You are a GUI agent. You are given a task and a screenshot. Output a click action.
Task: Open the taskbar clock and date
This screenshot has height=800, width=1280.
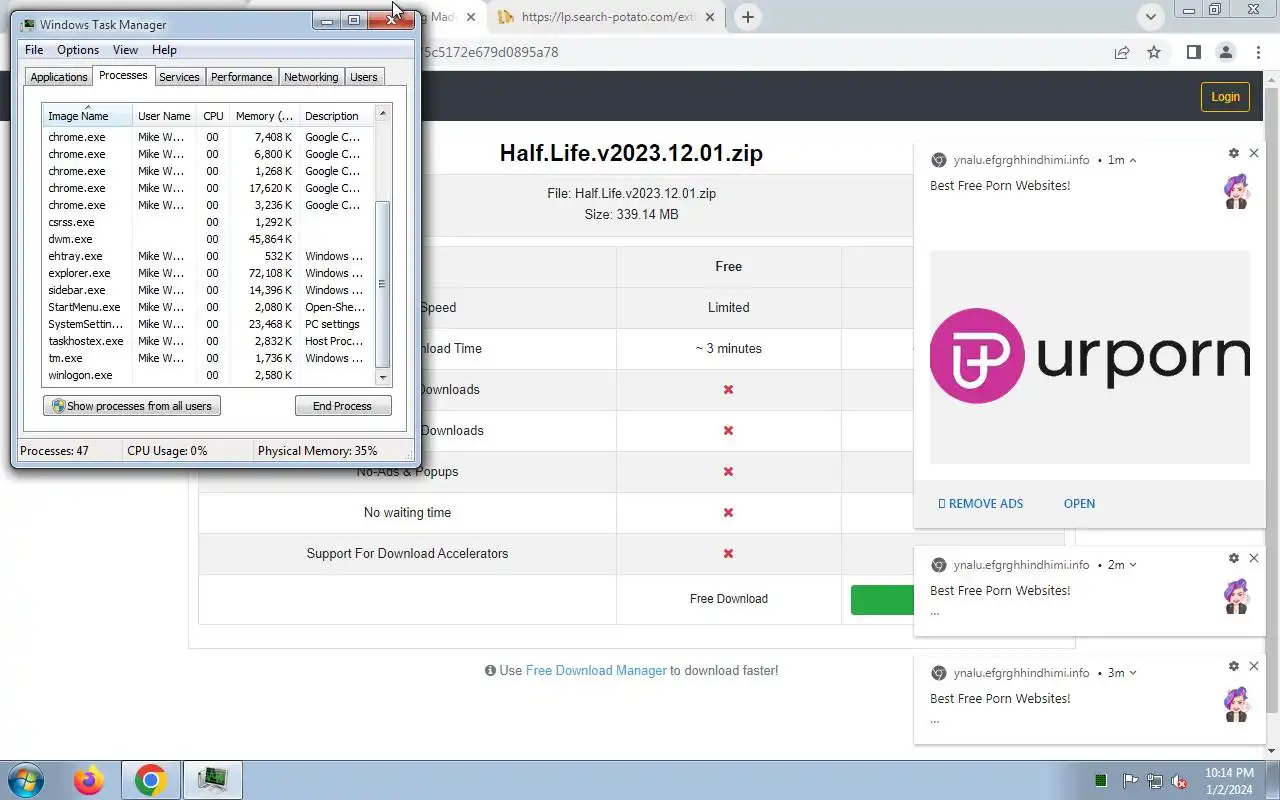pyautogui.click(x=1229, y=781)
